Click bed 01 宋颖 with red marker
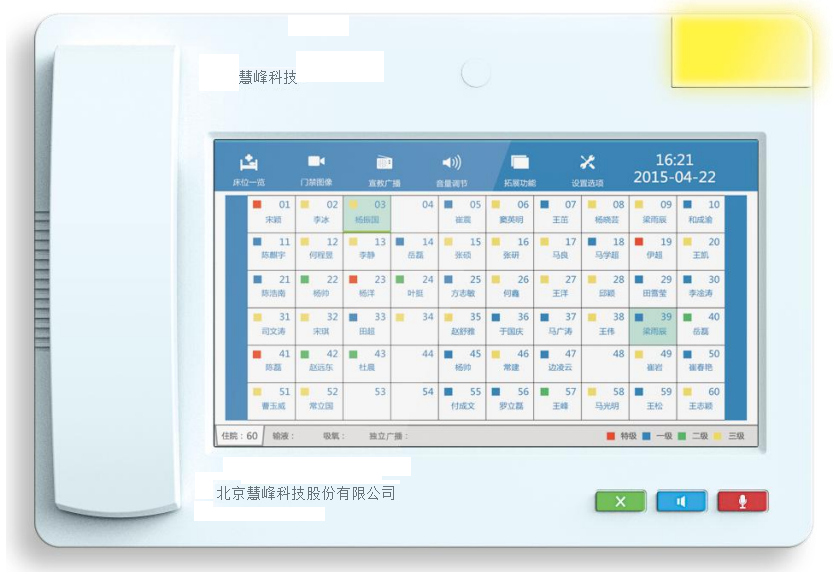834x575 pixels. pyautogui.click(x=271, y=213)
